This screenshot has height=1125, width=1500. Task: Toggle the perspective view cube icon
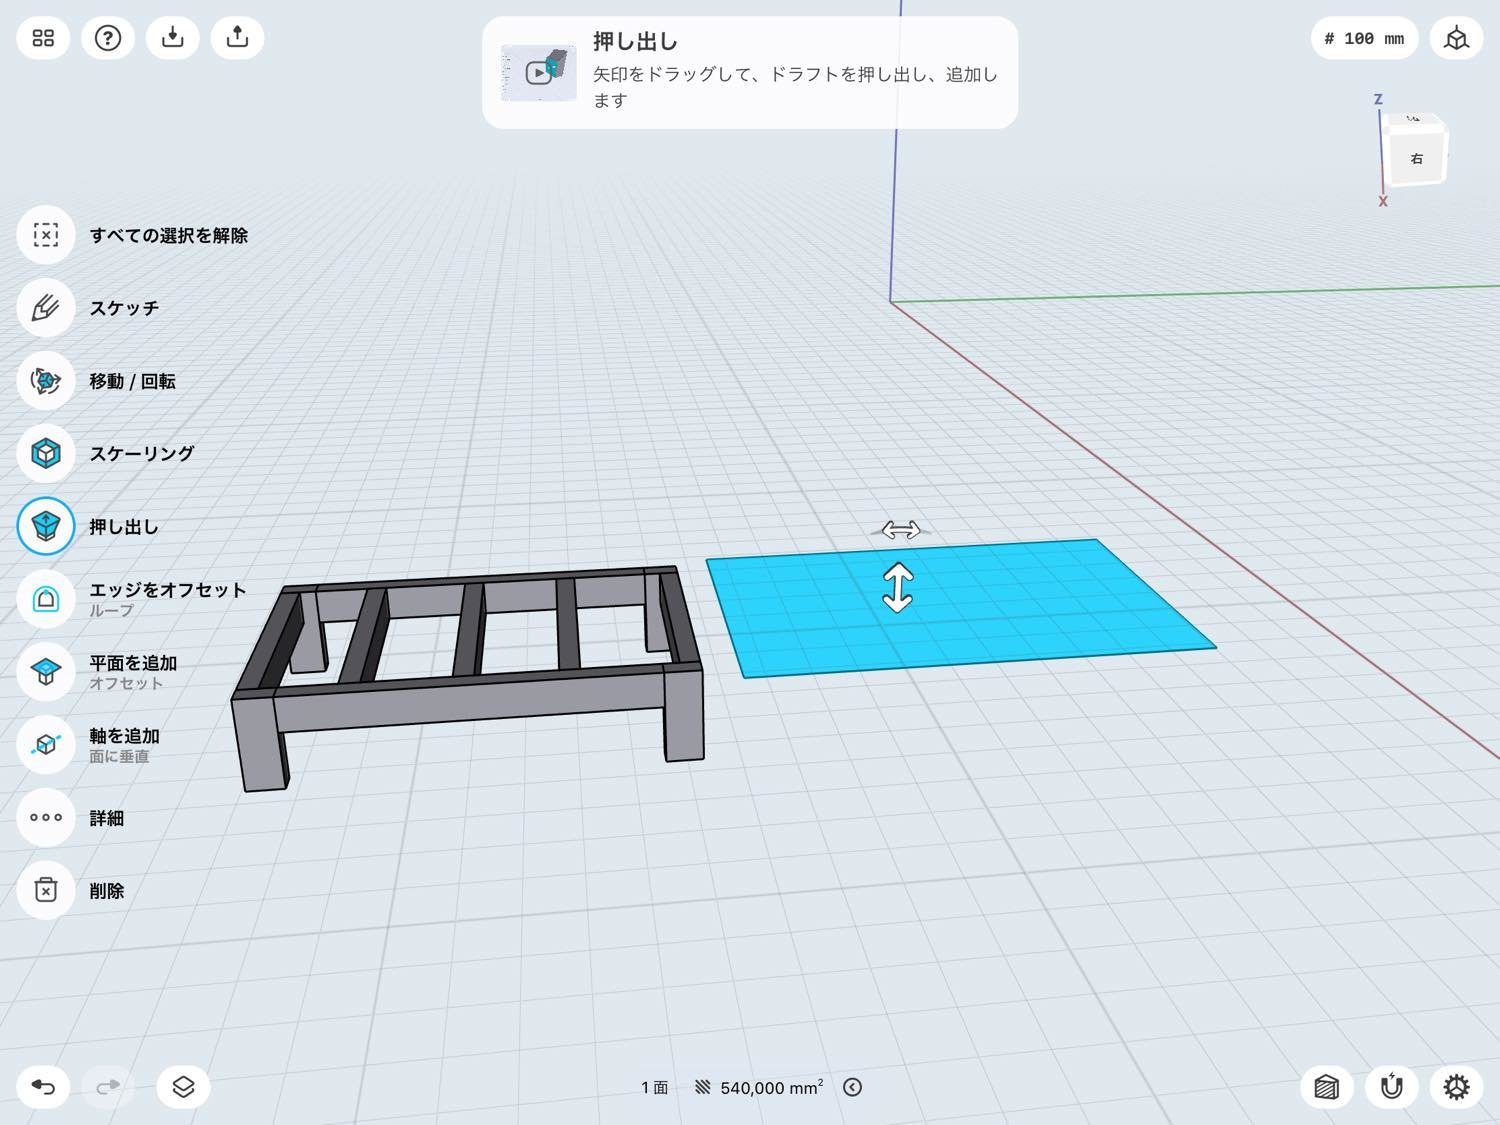pos(1456,39)
